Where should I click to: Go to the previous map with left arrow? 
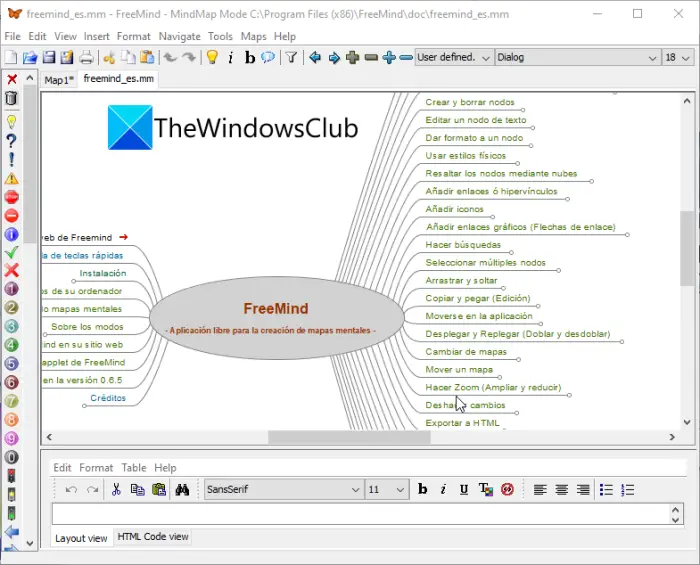[315, 58]
